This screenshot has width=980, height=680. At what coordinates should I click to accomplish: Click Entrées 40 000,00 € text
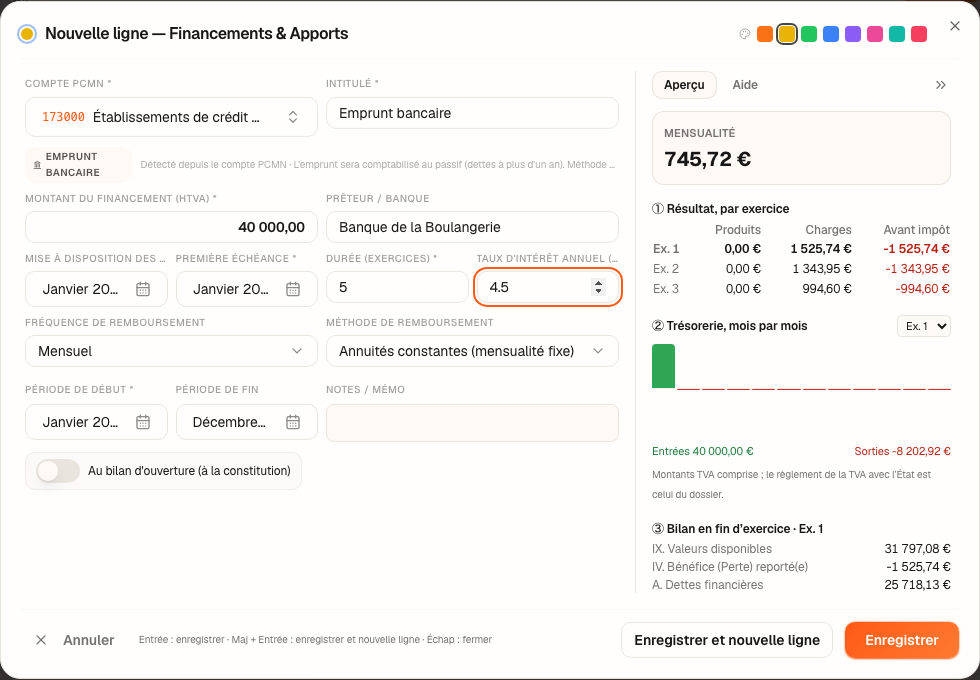tap(702, 451)
